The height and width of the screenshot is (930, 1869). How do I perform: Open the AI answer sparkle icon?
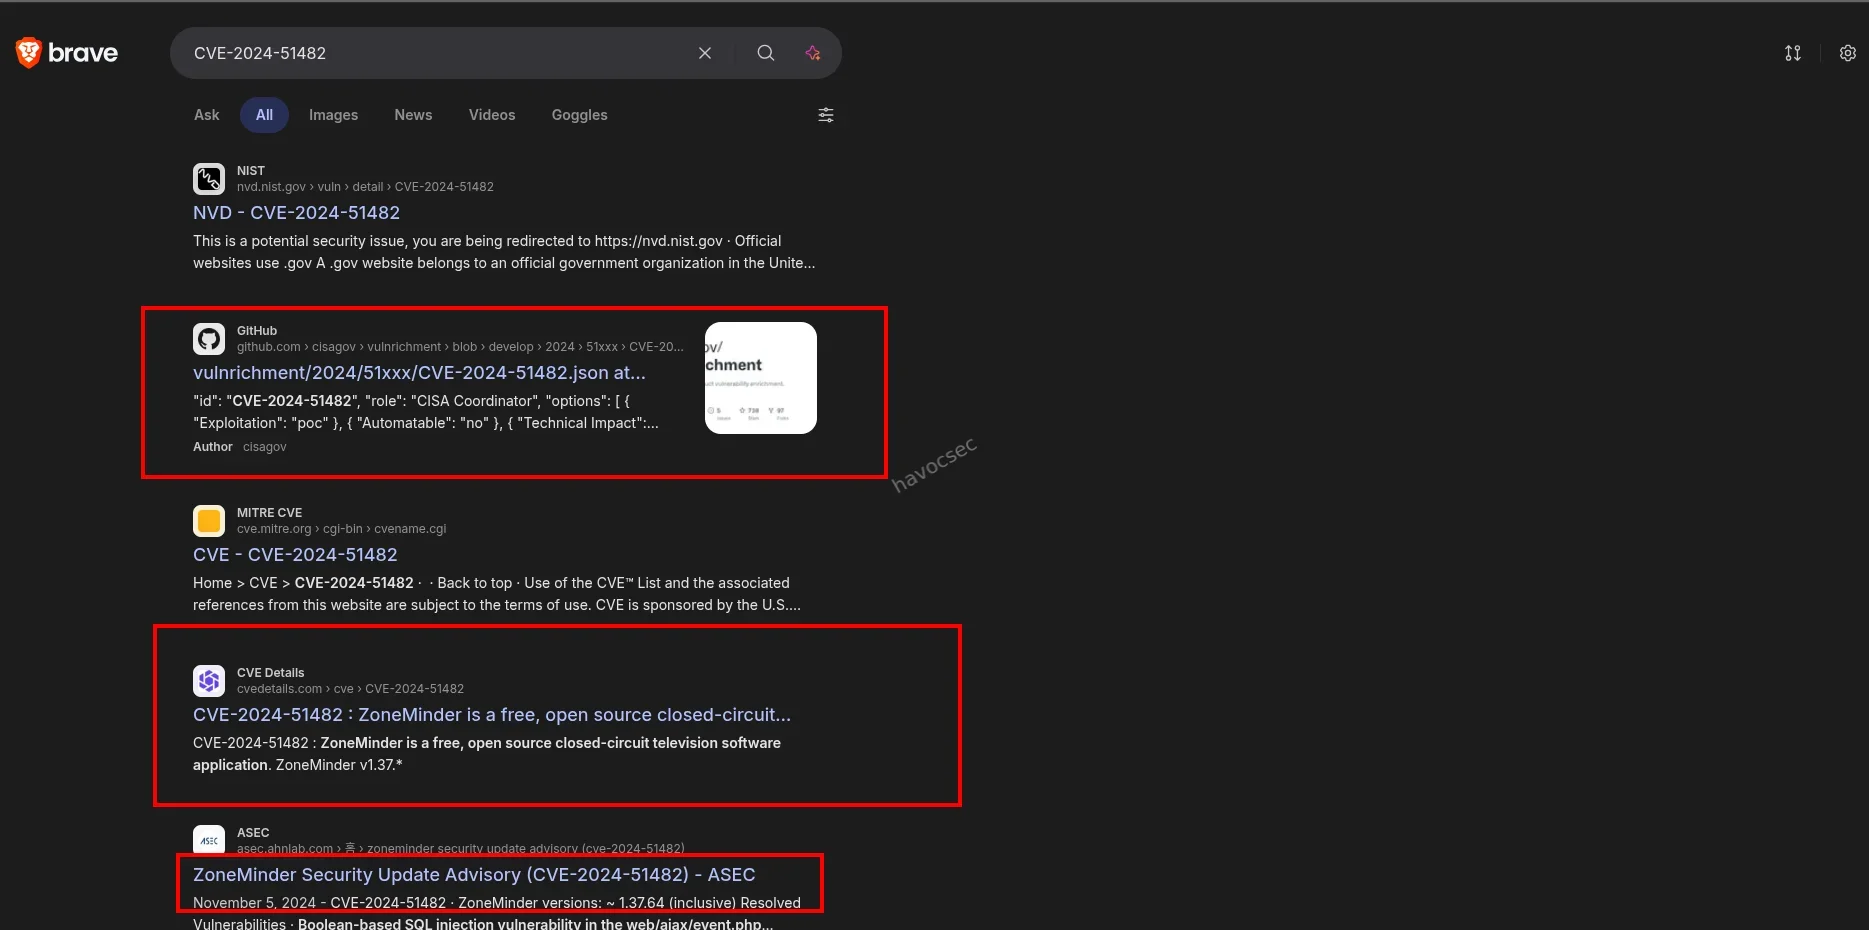tap(813, 53)
